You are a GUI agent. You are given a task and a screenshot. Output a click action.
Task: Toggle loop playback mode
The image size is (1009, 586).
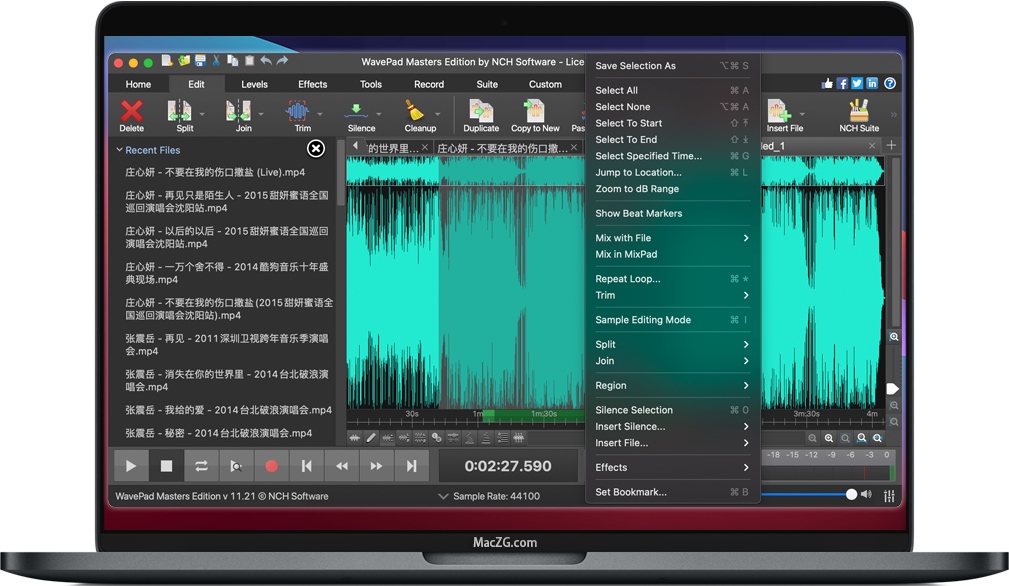[199, 465]
